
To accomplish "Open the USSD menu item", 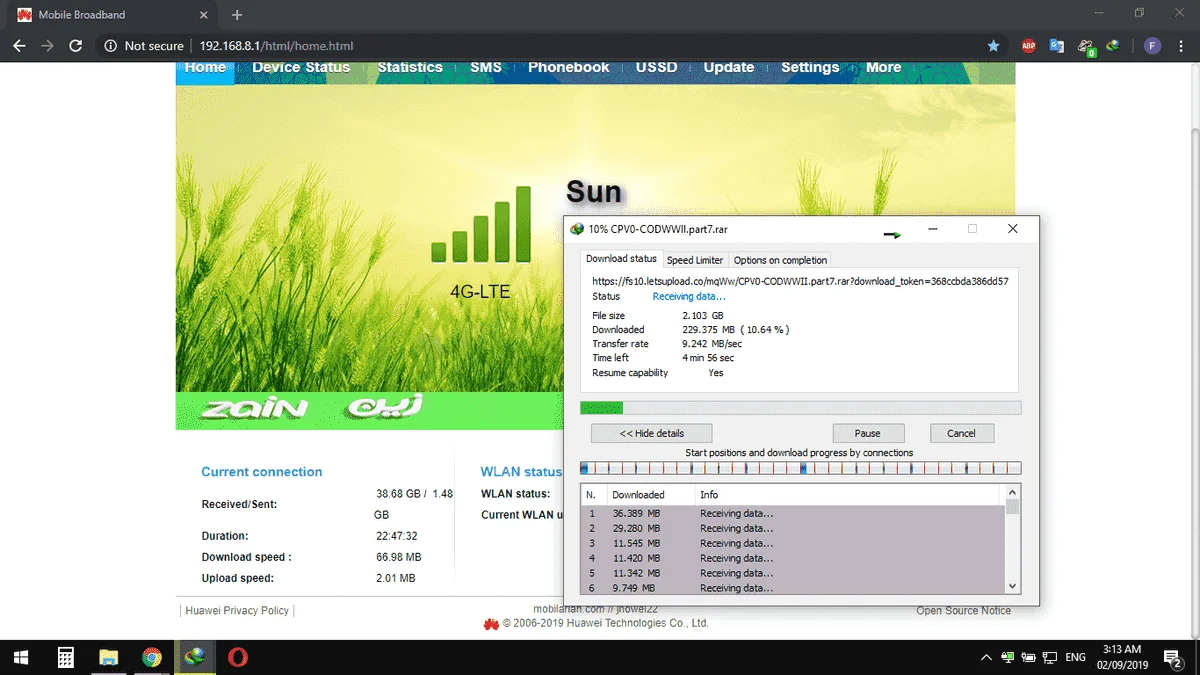I will tap(657, 67).
